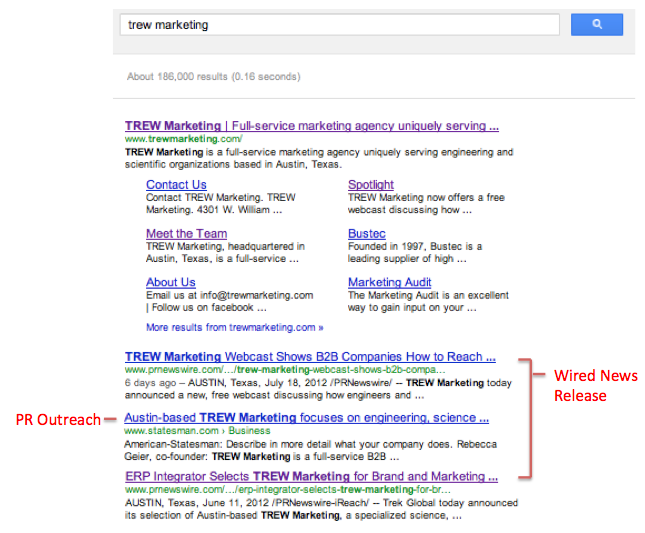The width and height of the screenshot is (645, 533).
Task: Click the prnewswire erp-integrator-selects green URL
Action: 288,489
